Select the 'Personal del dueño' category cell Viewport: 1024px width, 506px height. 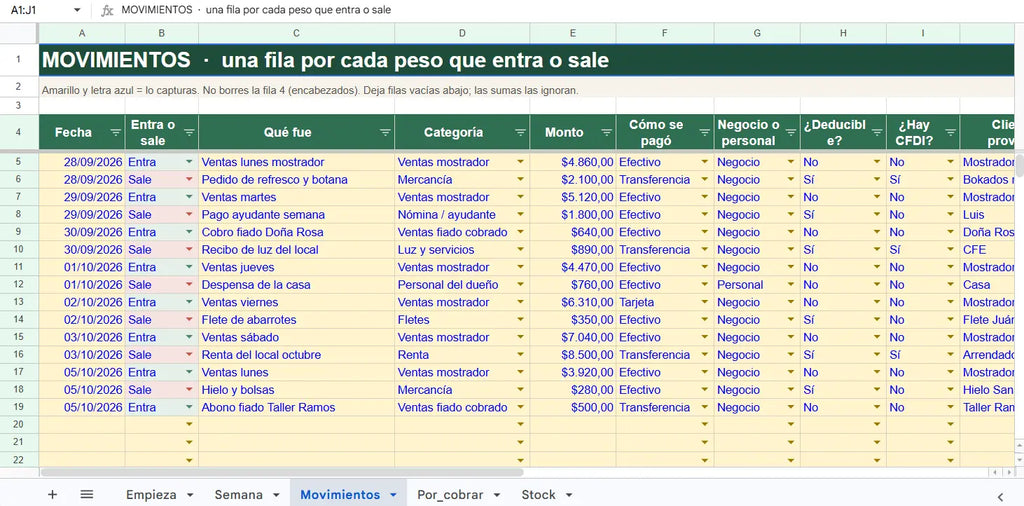[x=462, y=285]
